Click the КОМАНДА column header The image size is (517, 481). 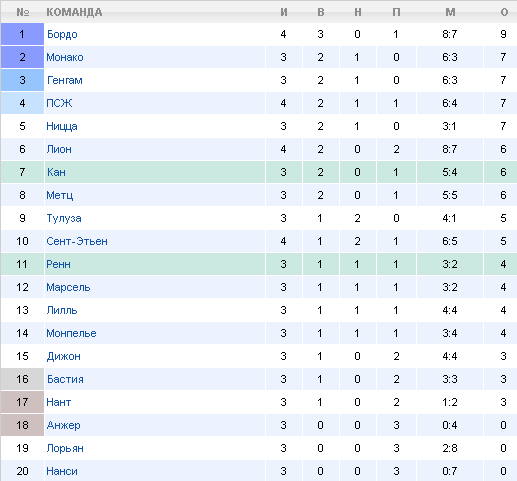point(74,12)
